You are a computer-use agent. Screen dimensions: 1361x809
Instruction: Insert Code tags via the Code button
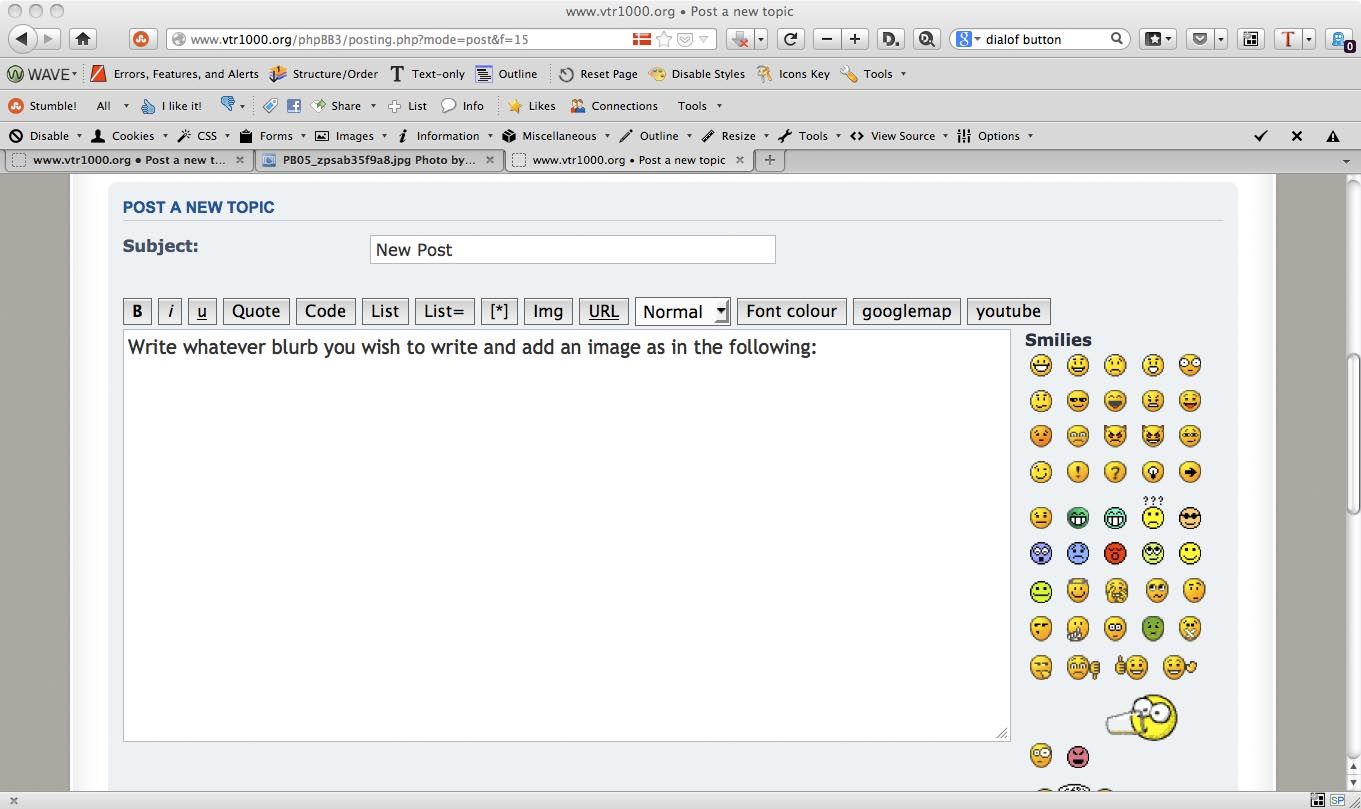pos(325,311)
